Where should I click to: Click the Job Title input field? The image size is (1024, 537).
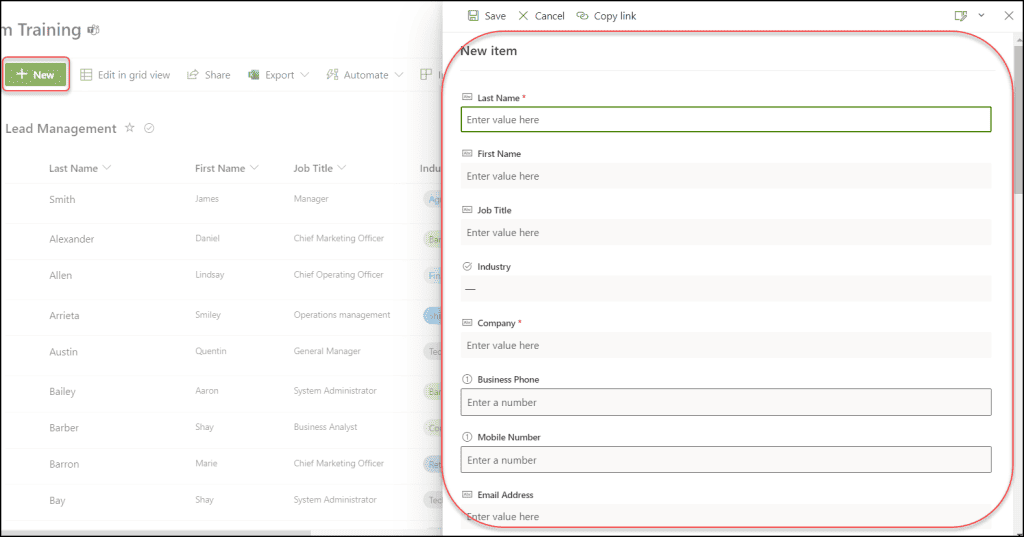click(x=726, y=233)
